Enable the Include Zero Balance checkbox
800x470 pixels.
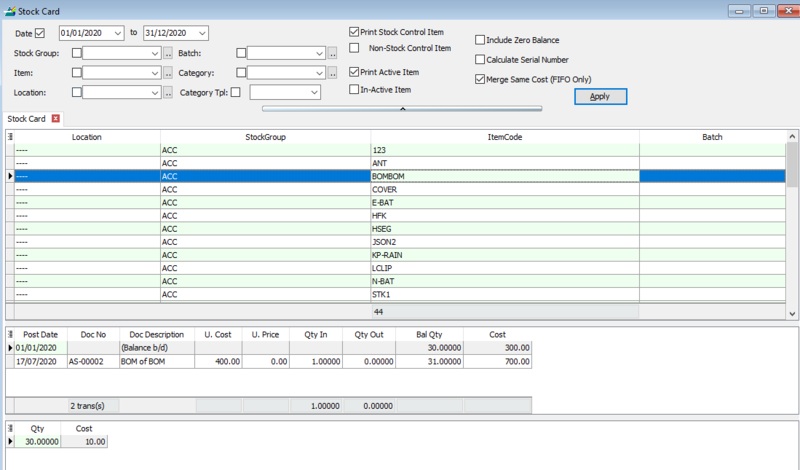(480, 40)
